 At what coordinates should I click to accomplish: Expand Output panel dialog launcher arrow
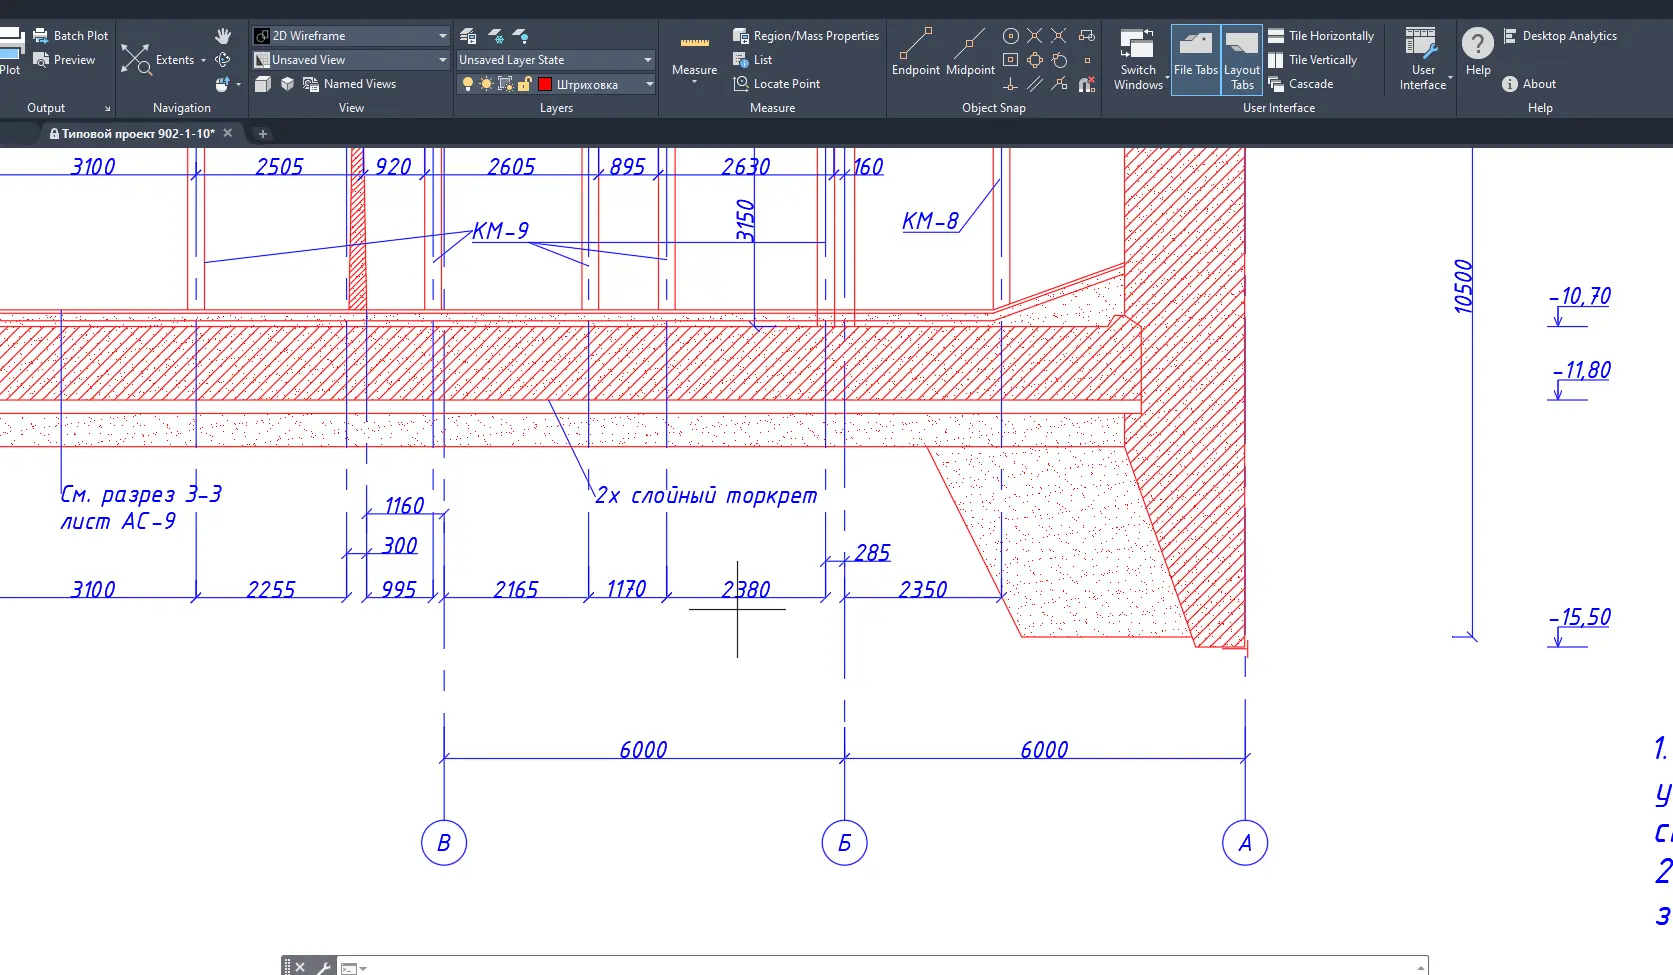107,108
